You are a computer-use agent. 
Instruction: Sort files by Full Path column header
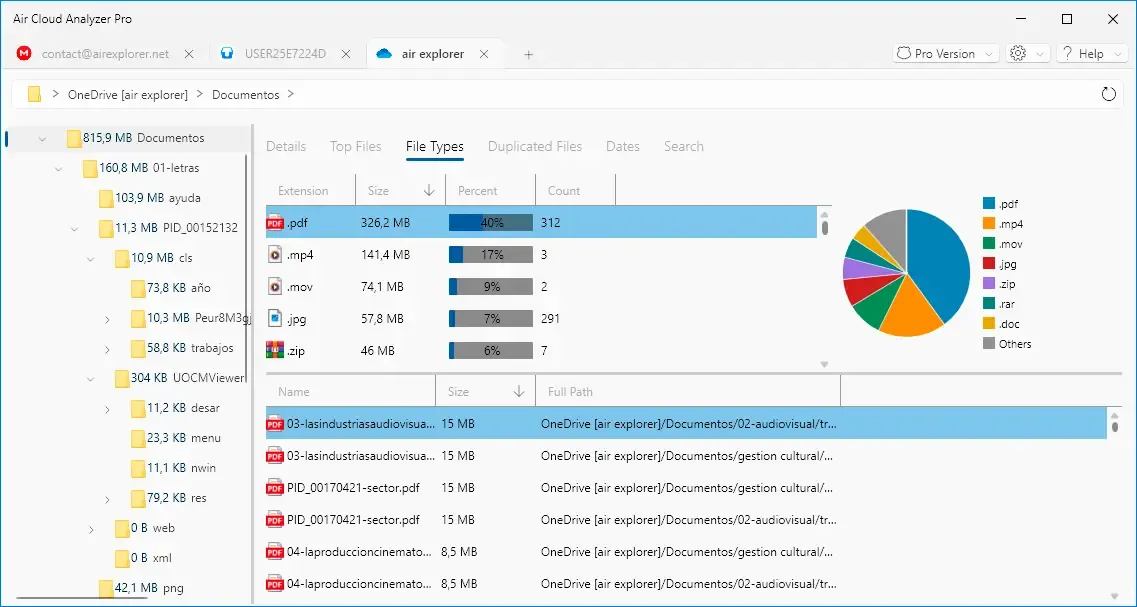(688, 392)
